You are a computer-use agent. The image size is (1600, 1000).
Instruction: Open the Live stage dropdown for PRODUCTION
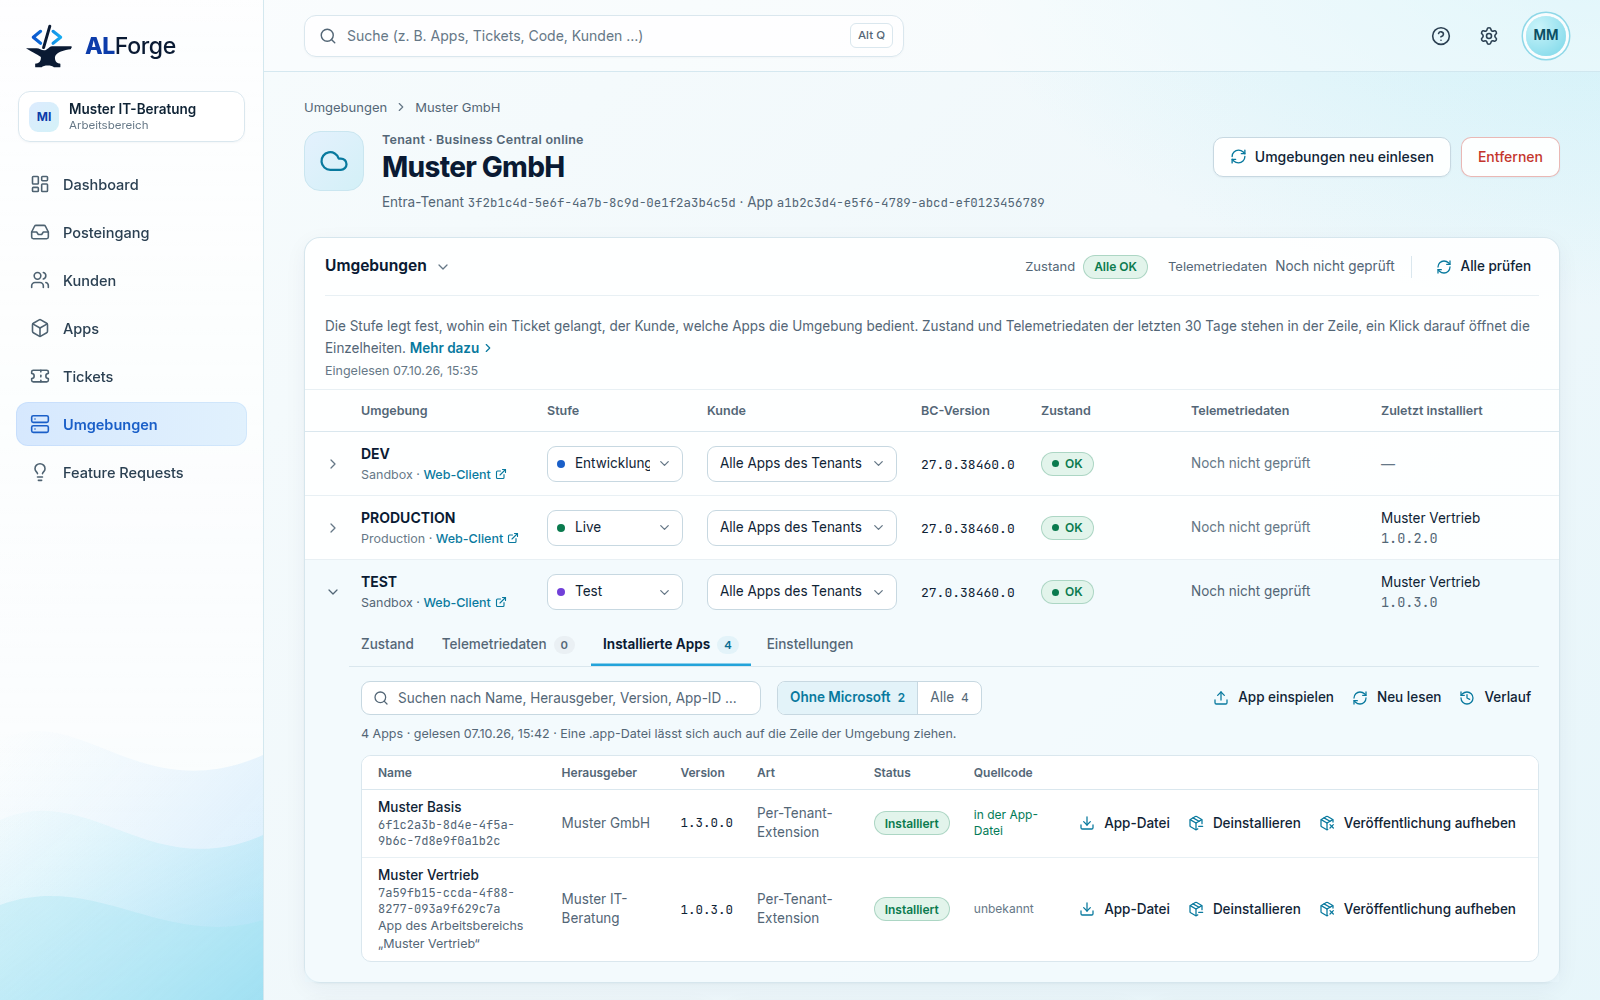point(615,528)
